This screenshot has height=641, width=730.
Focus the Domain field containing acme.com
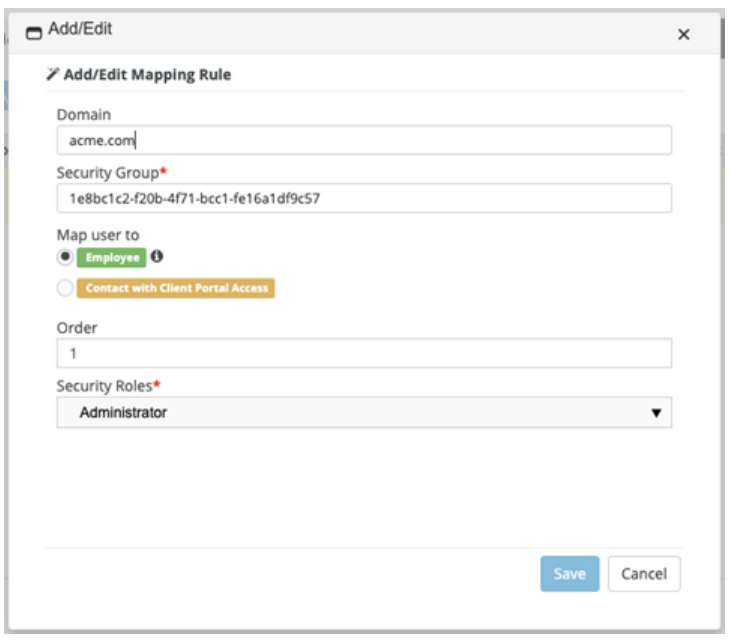363,140
